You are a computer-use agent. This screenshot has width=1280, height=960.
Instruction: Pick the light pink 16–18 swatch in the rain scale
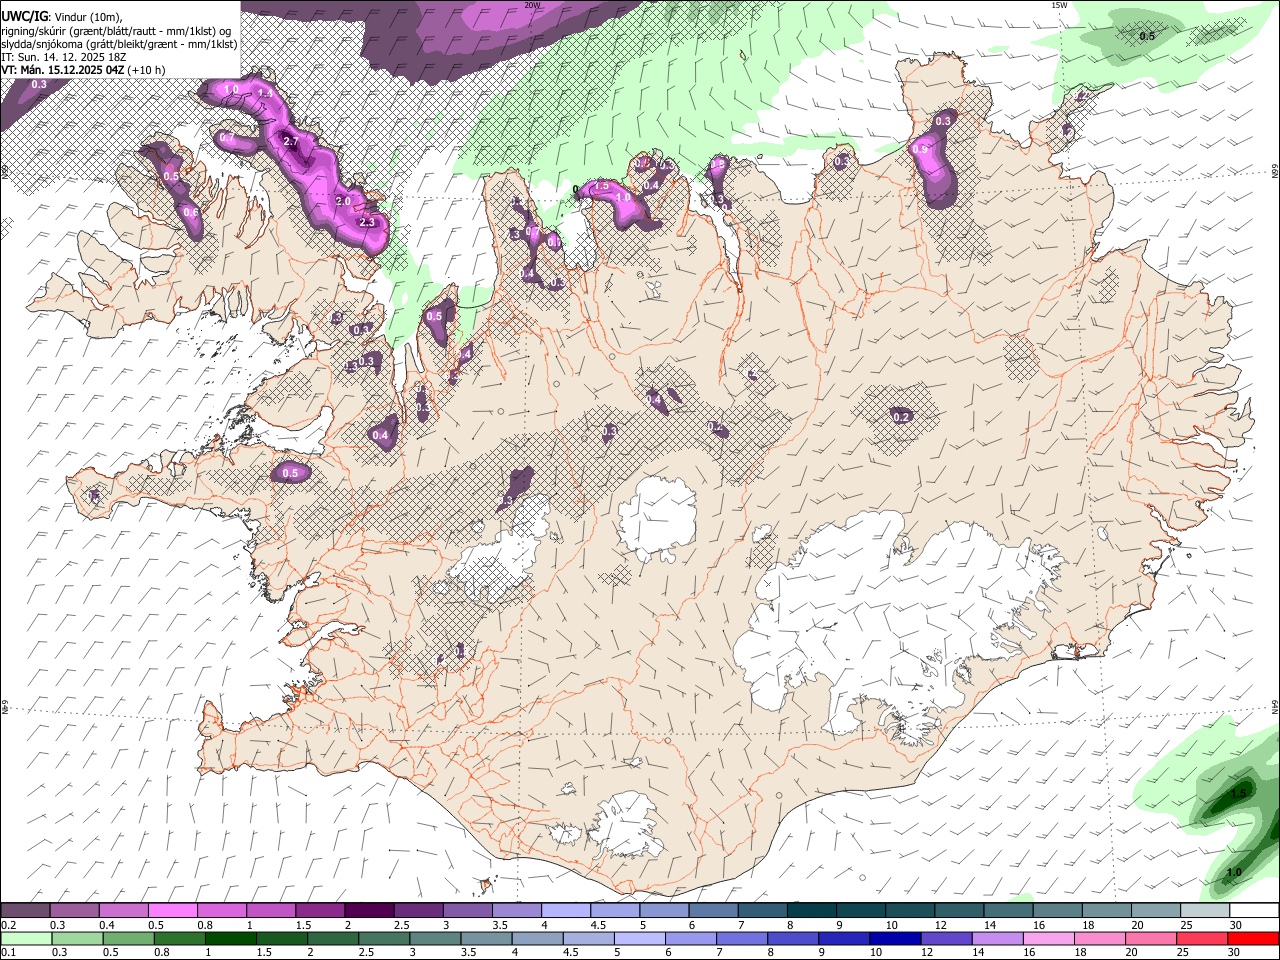click(x=1049, y=939)
